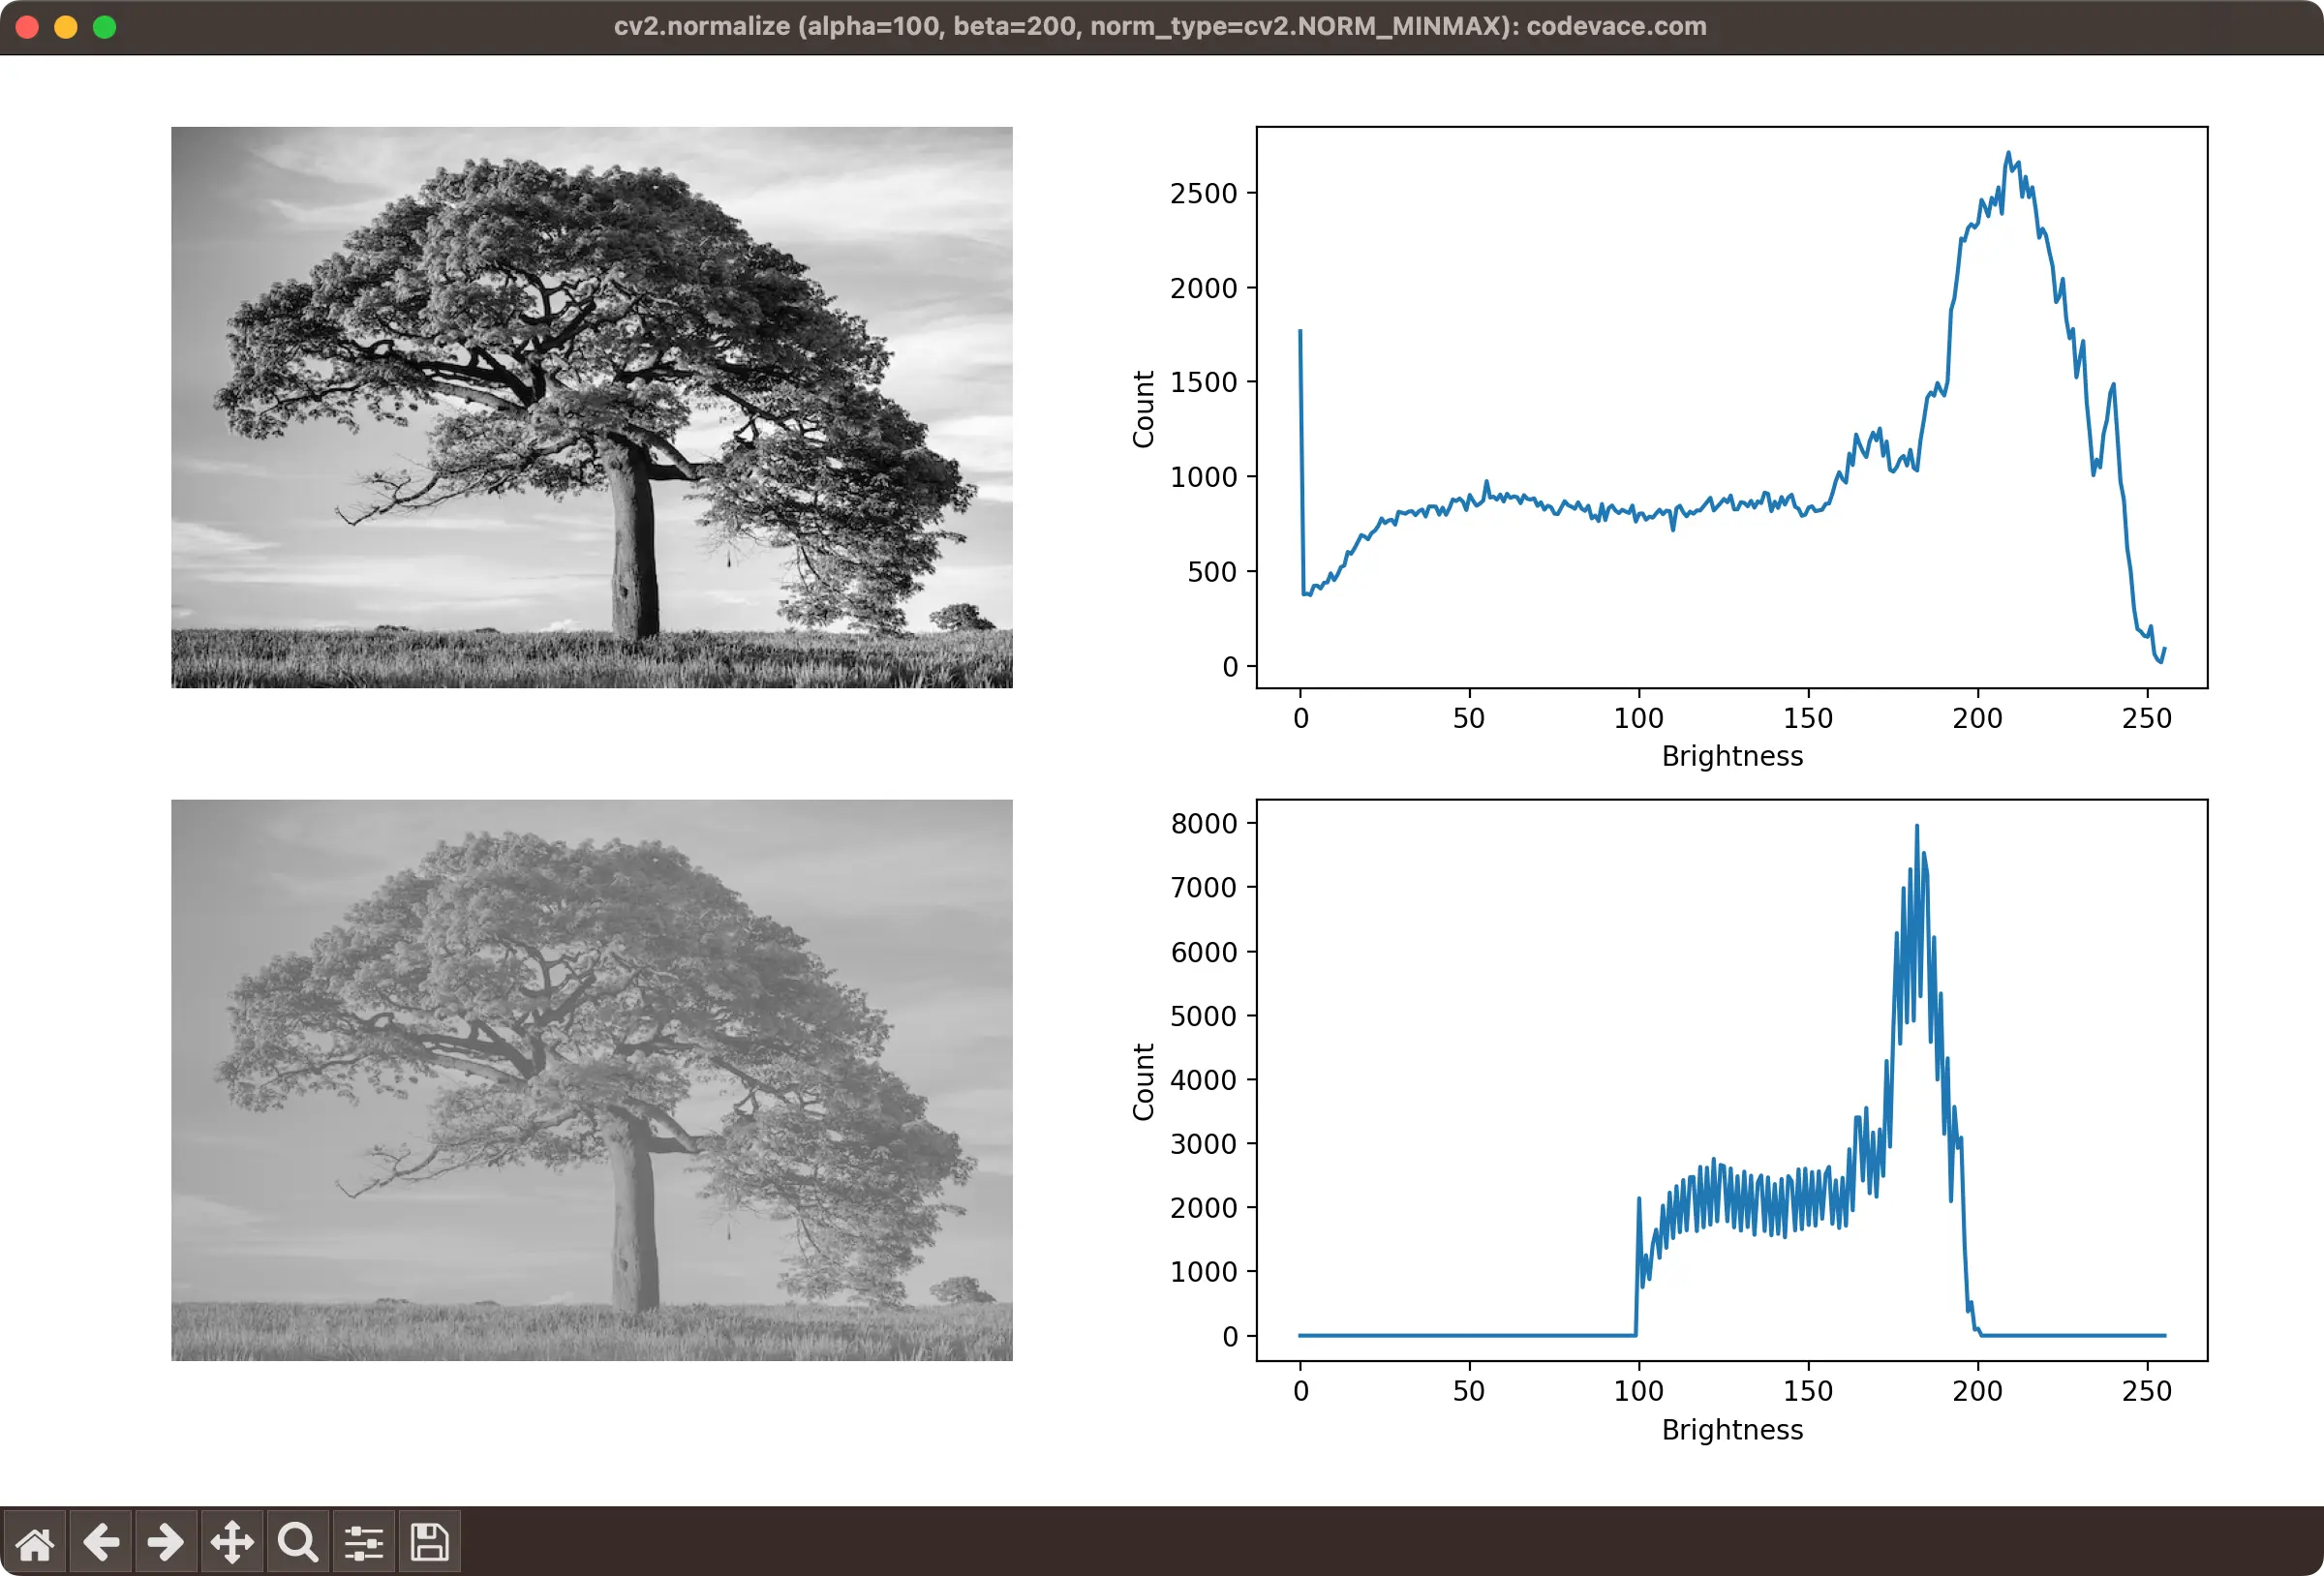Click the bottom plot's Brightness axis label

[1732, 1430]
